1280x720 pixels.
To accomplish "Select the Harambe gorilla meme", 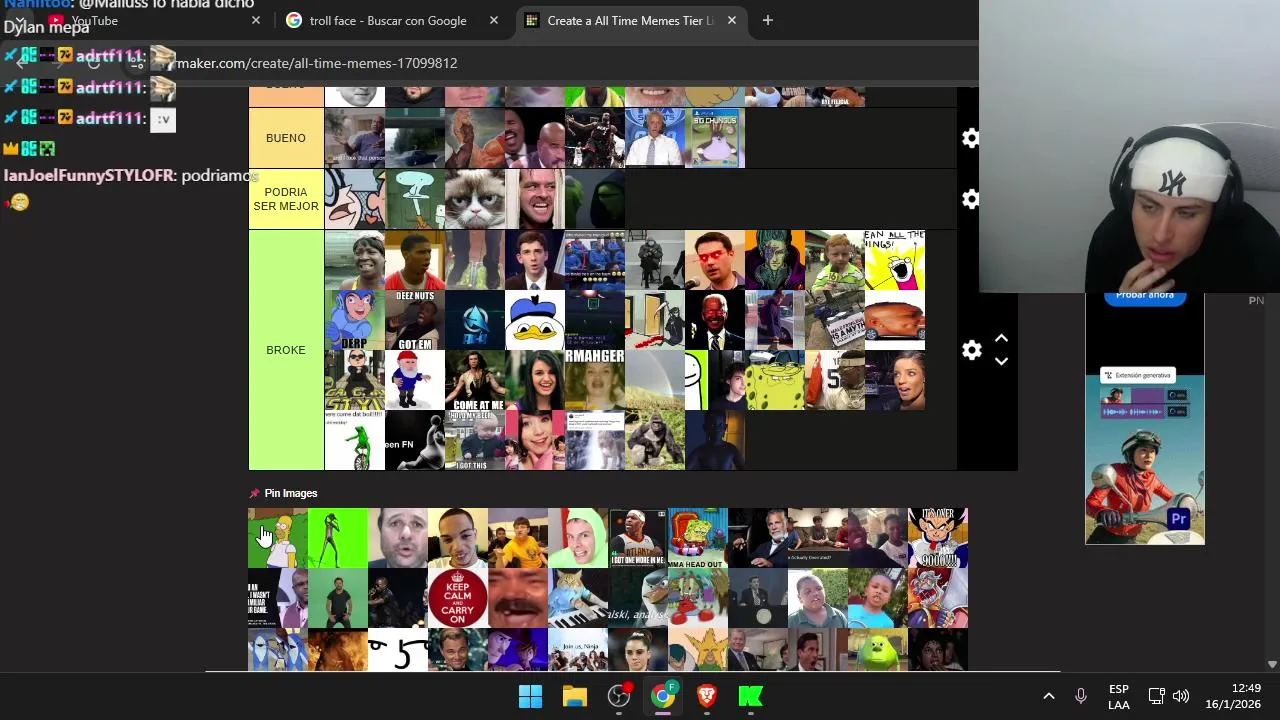I will pos(655,440).
